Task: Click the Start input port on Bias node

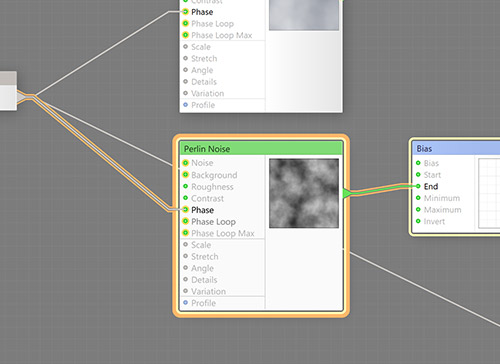Action: tap(418, 175)
